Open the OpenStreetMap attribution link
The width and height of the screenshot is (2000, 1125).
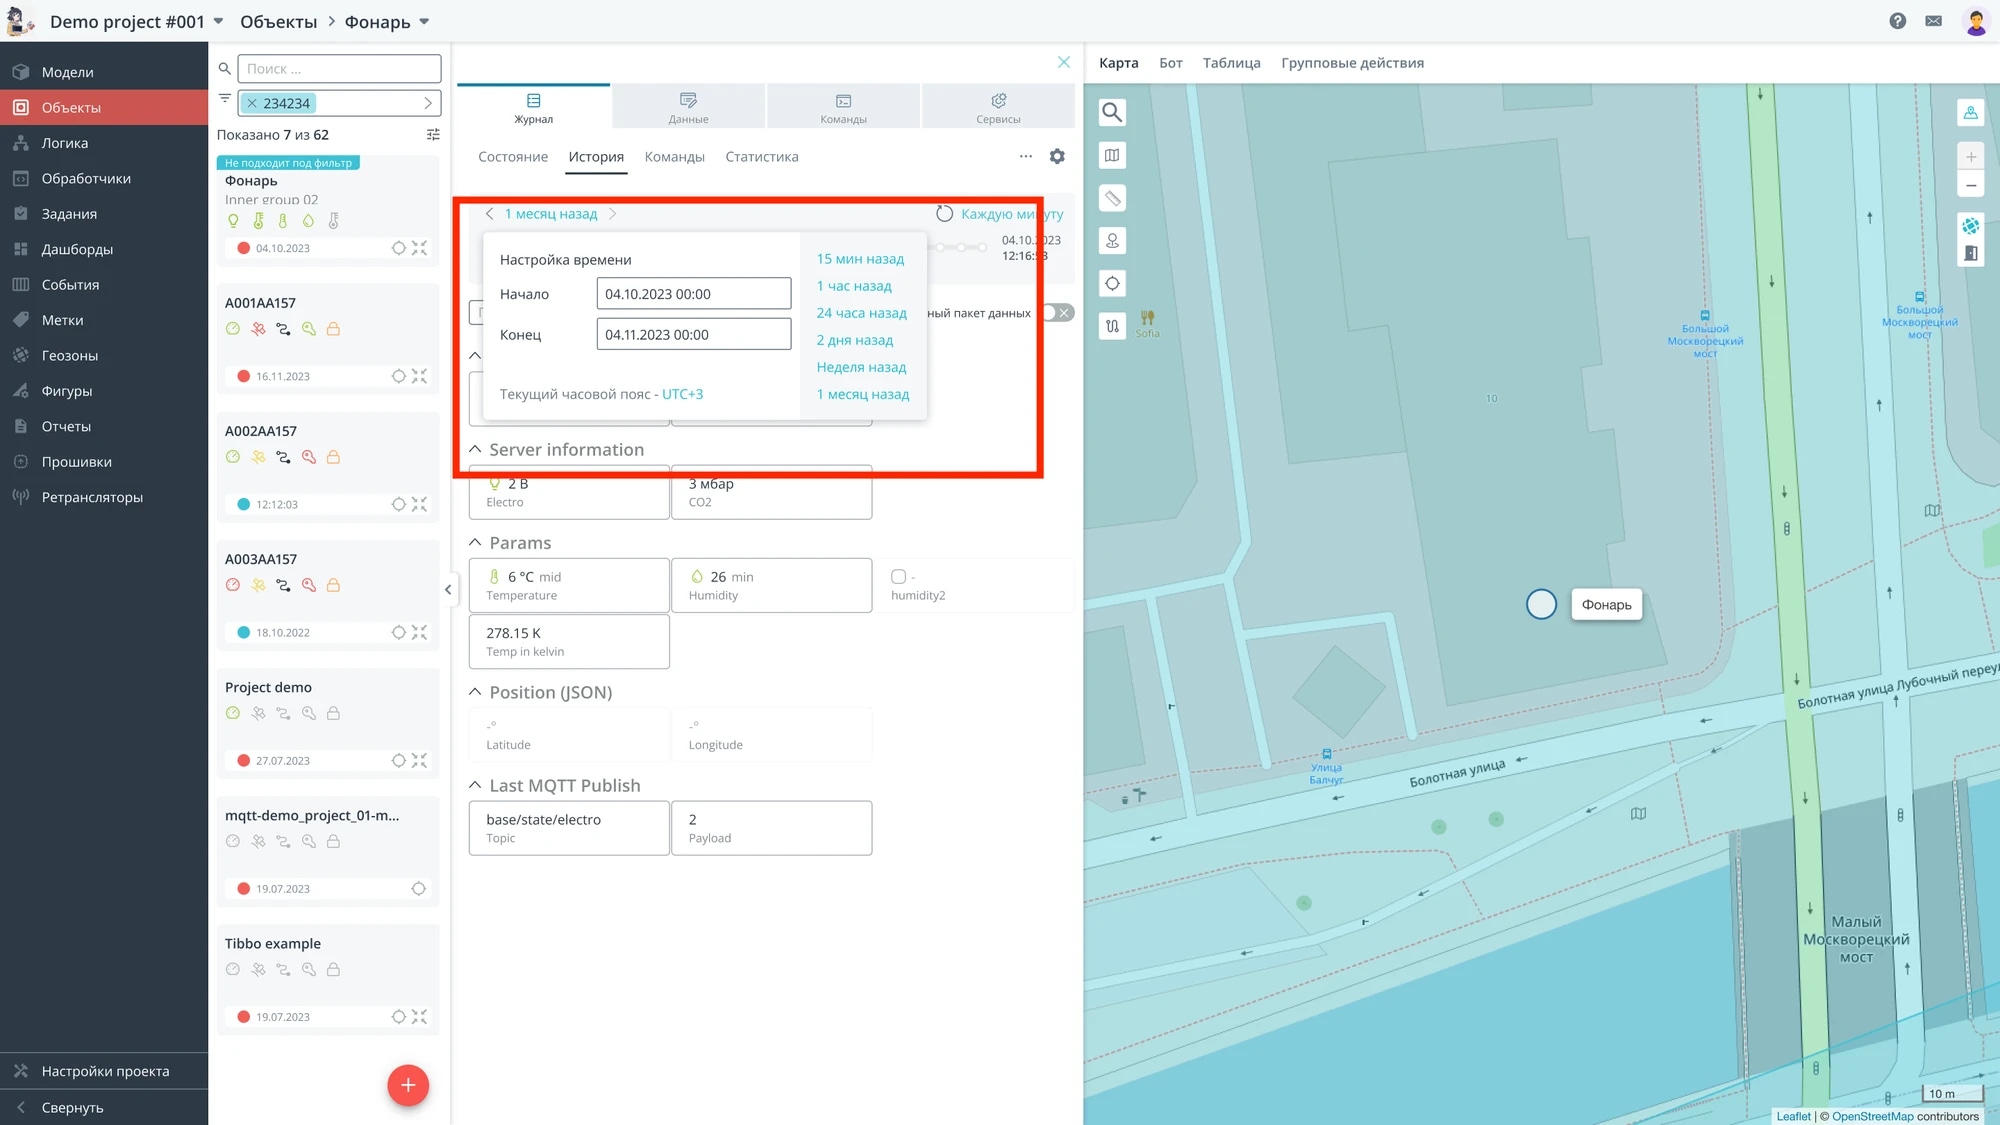coord(1872,1116)
